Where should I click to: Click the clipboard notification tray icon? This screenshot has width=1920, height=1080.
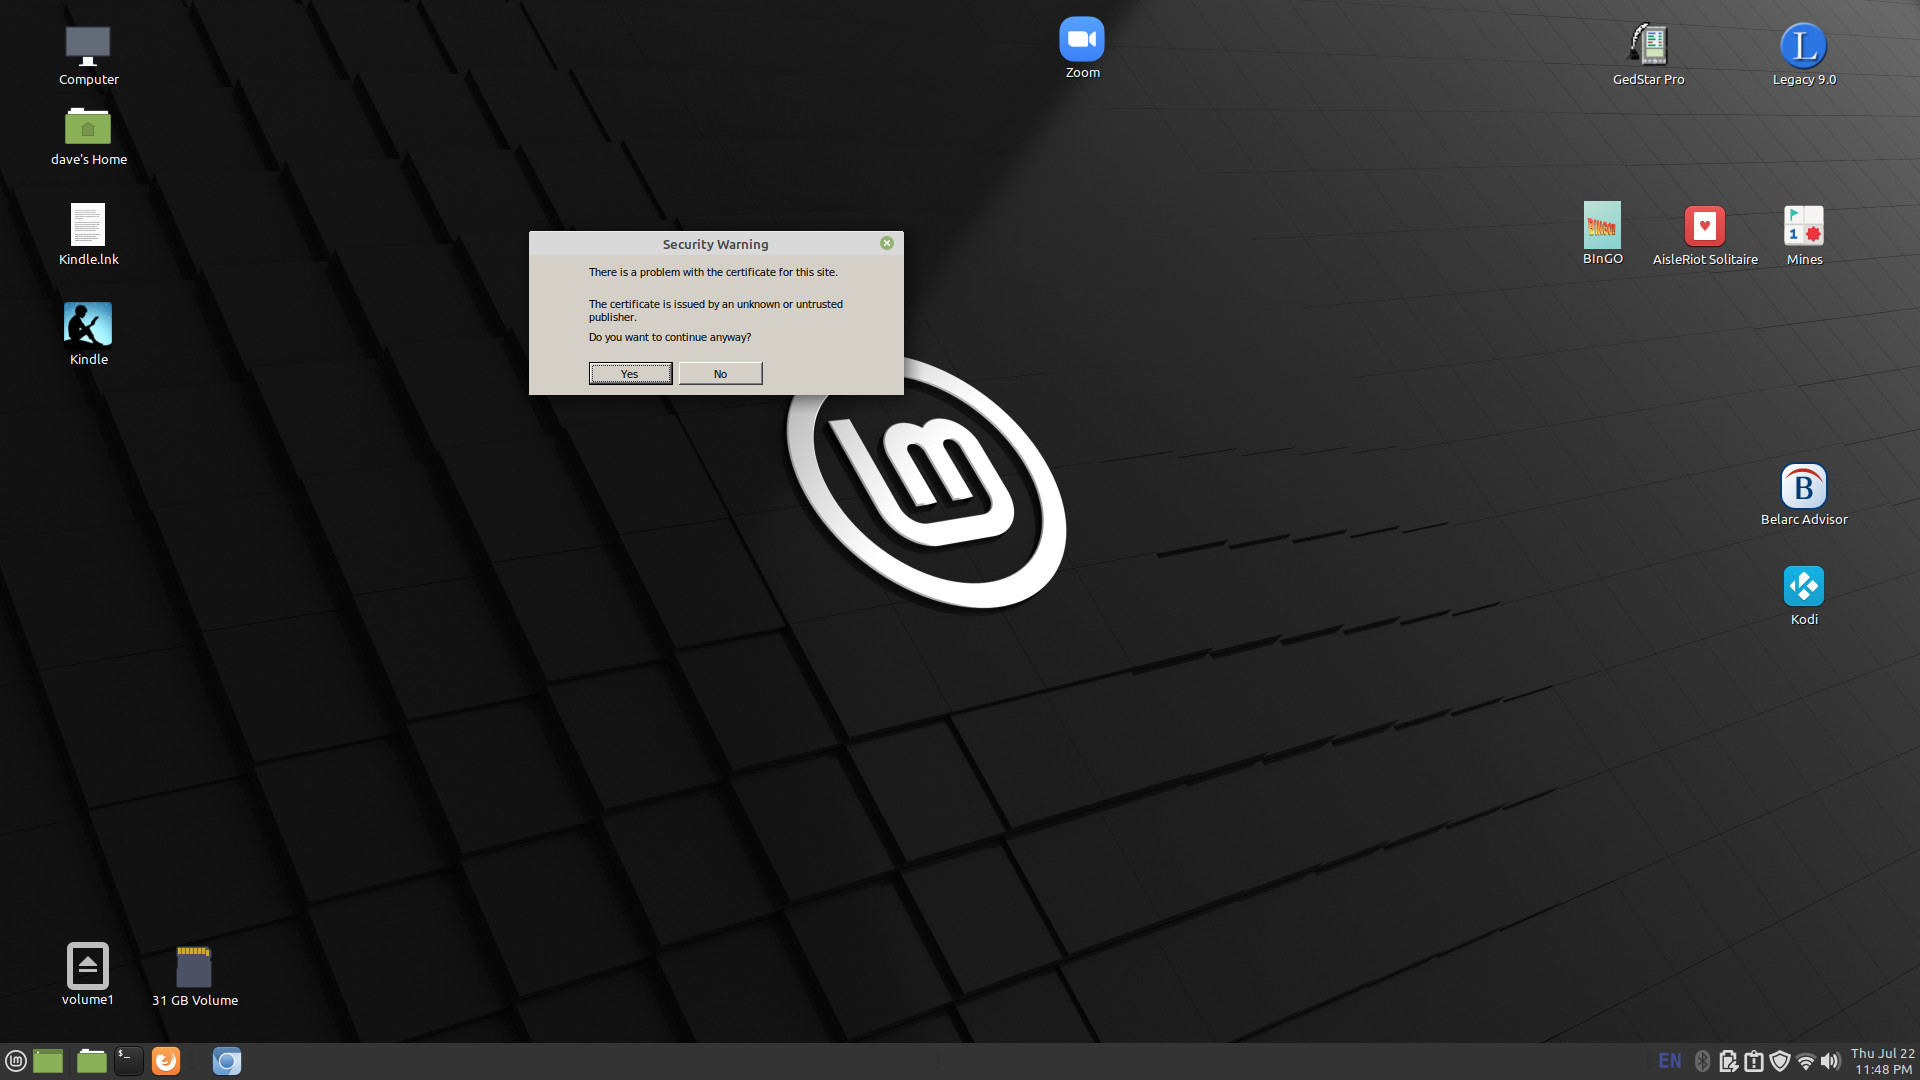point(1754,1061)
